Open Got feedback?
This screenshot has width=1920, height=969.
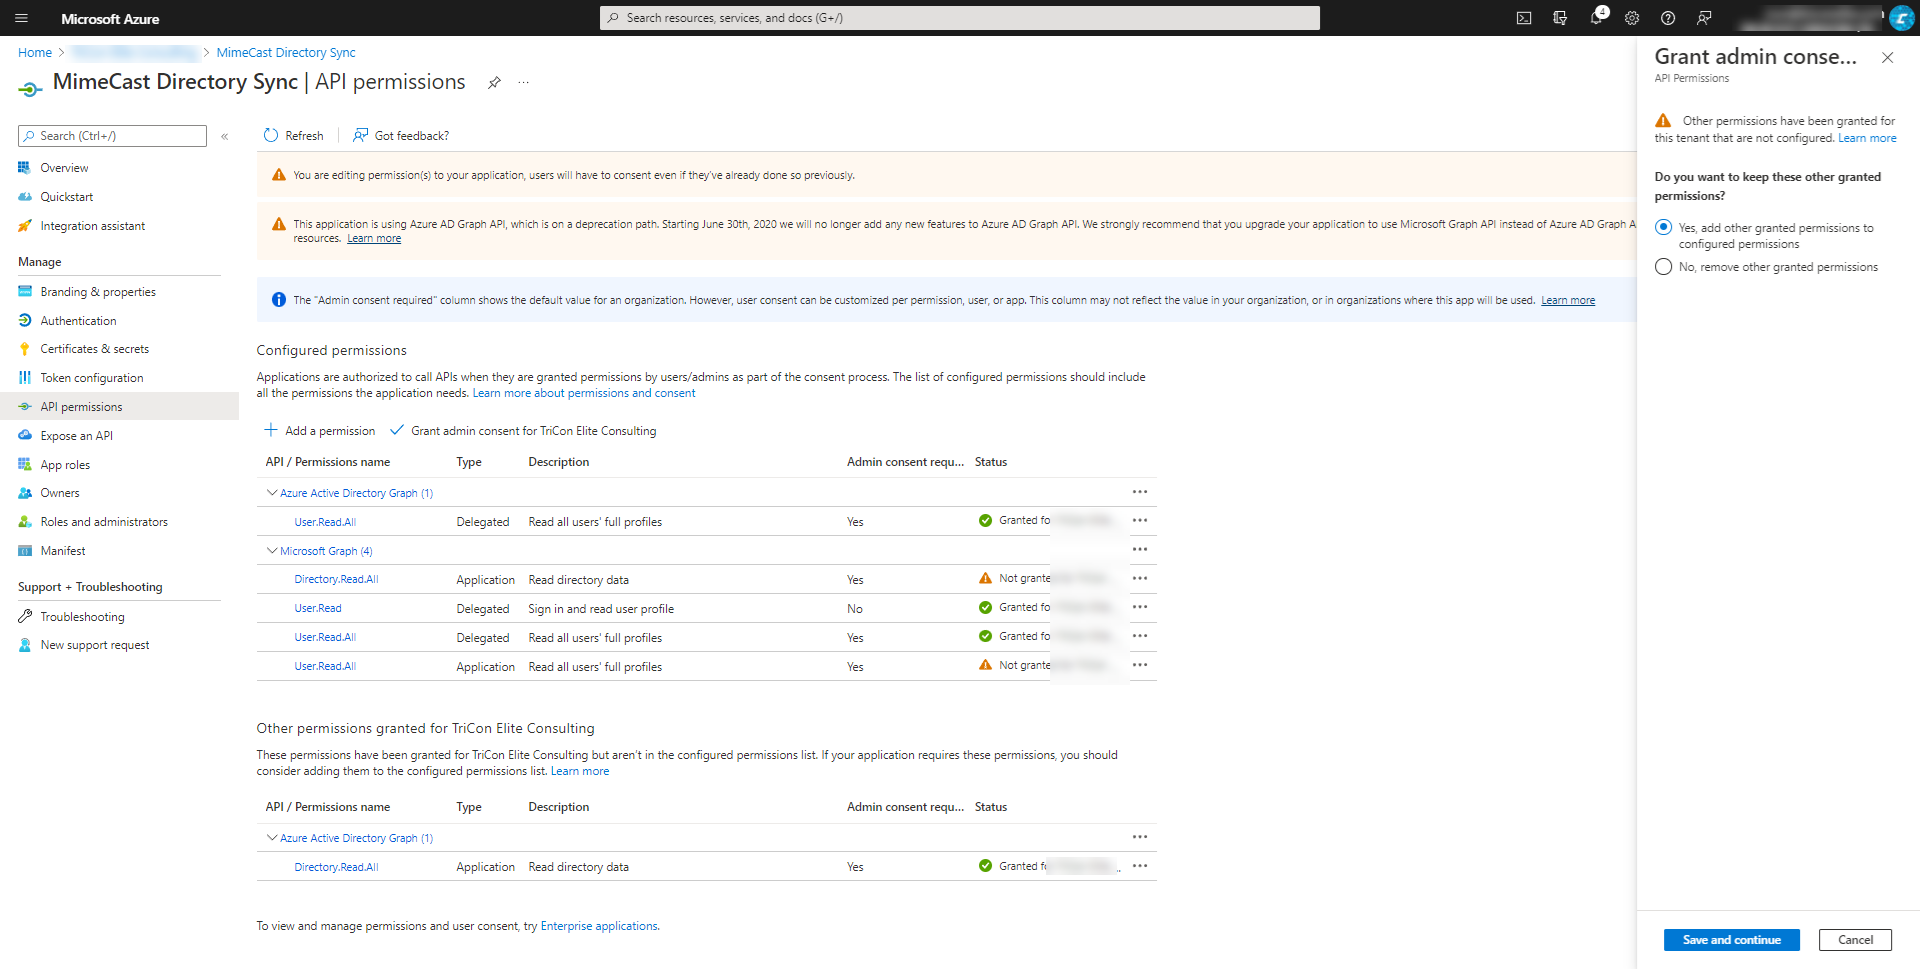pyautogui.click(x=401, y=136)
